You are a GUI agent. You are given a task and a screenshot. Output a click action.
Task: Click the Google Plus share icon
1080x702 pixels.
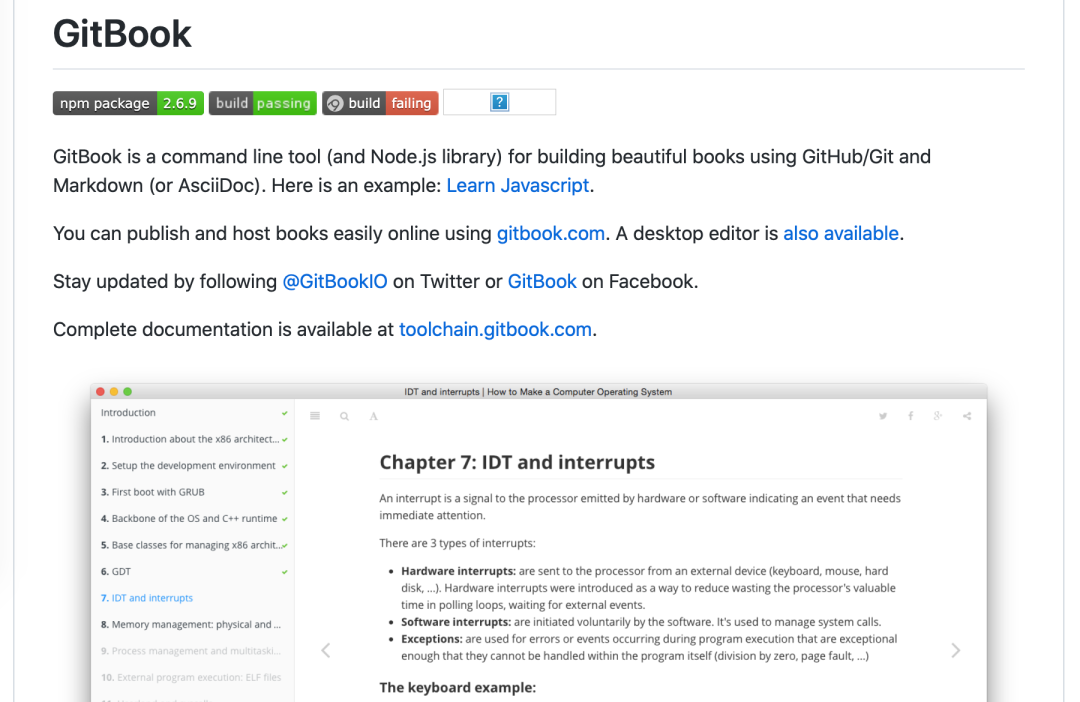coord(938,415)
